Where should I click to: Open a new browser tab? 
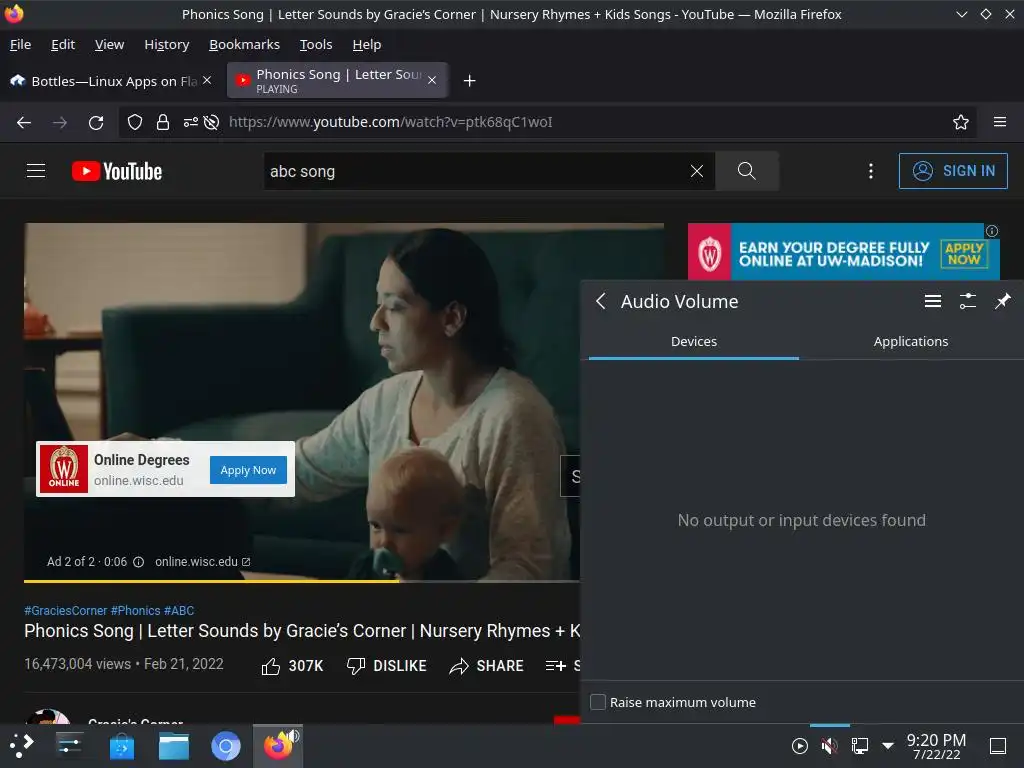469,80
